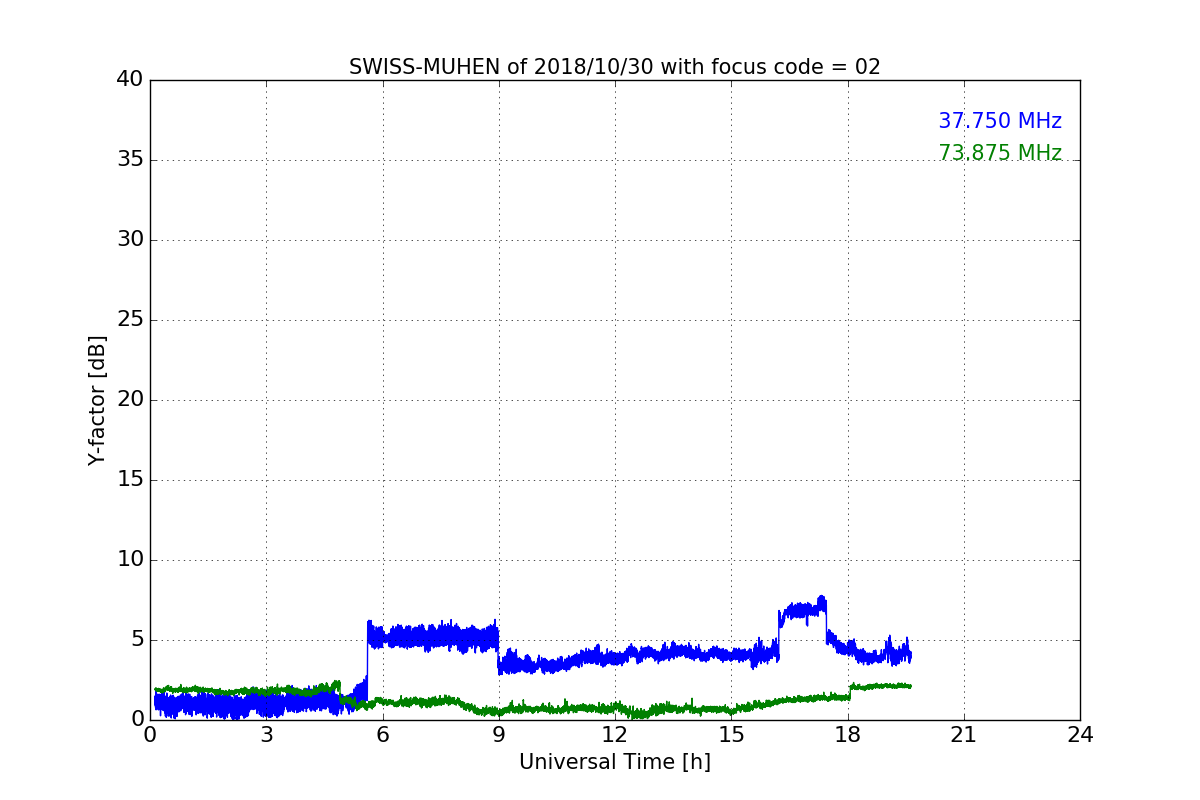Click the green trace step near 18 h
Screen dimensions: 1200x800
point(850,691)
